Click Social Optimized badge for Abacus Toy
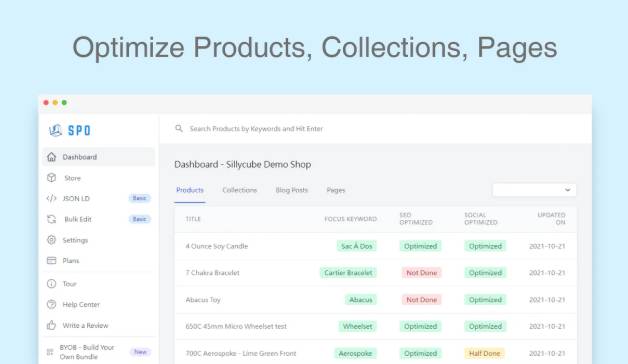The height and width of the screenshot is (364, 628). point(485,300)
